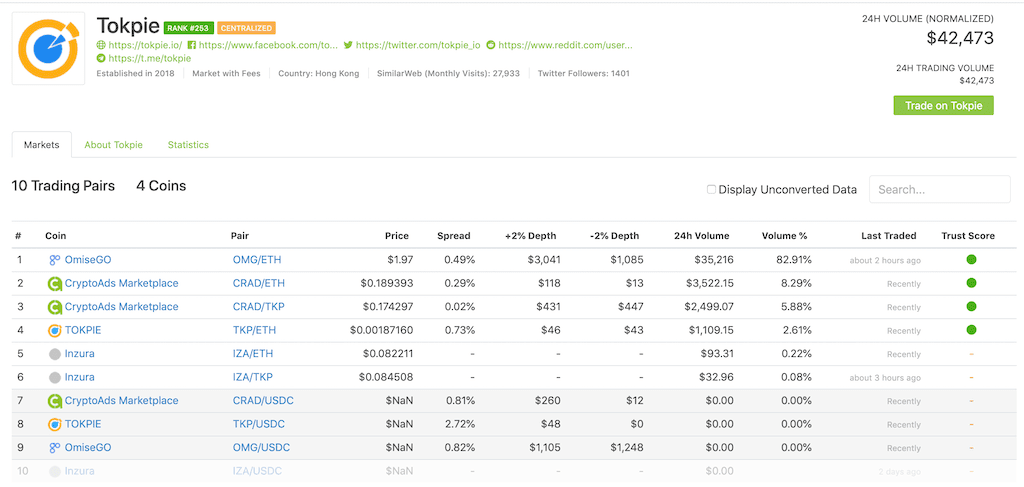Image resolution: width=1024 pixels, height=487 pixels.
Task: Open the About Tokpie tab
Action: (x=114, y=145)
